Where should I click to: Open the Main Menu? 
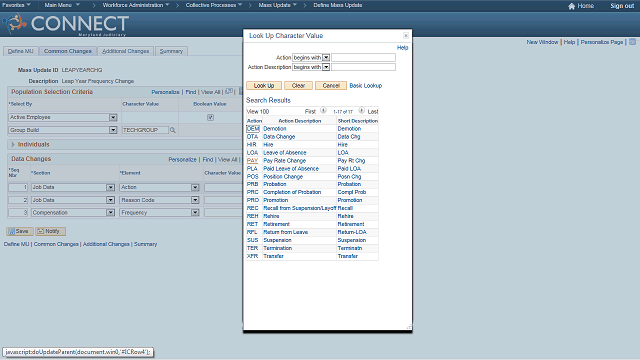coord(62,5)
